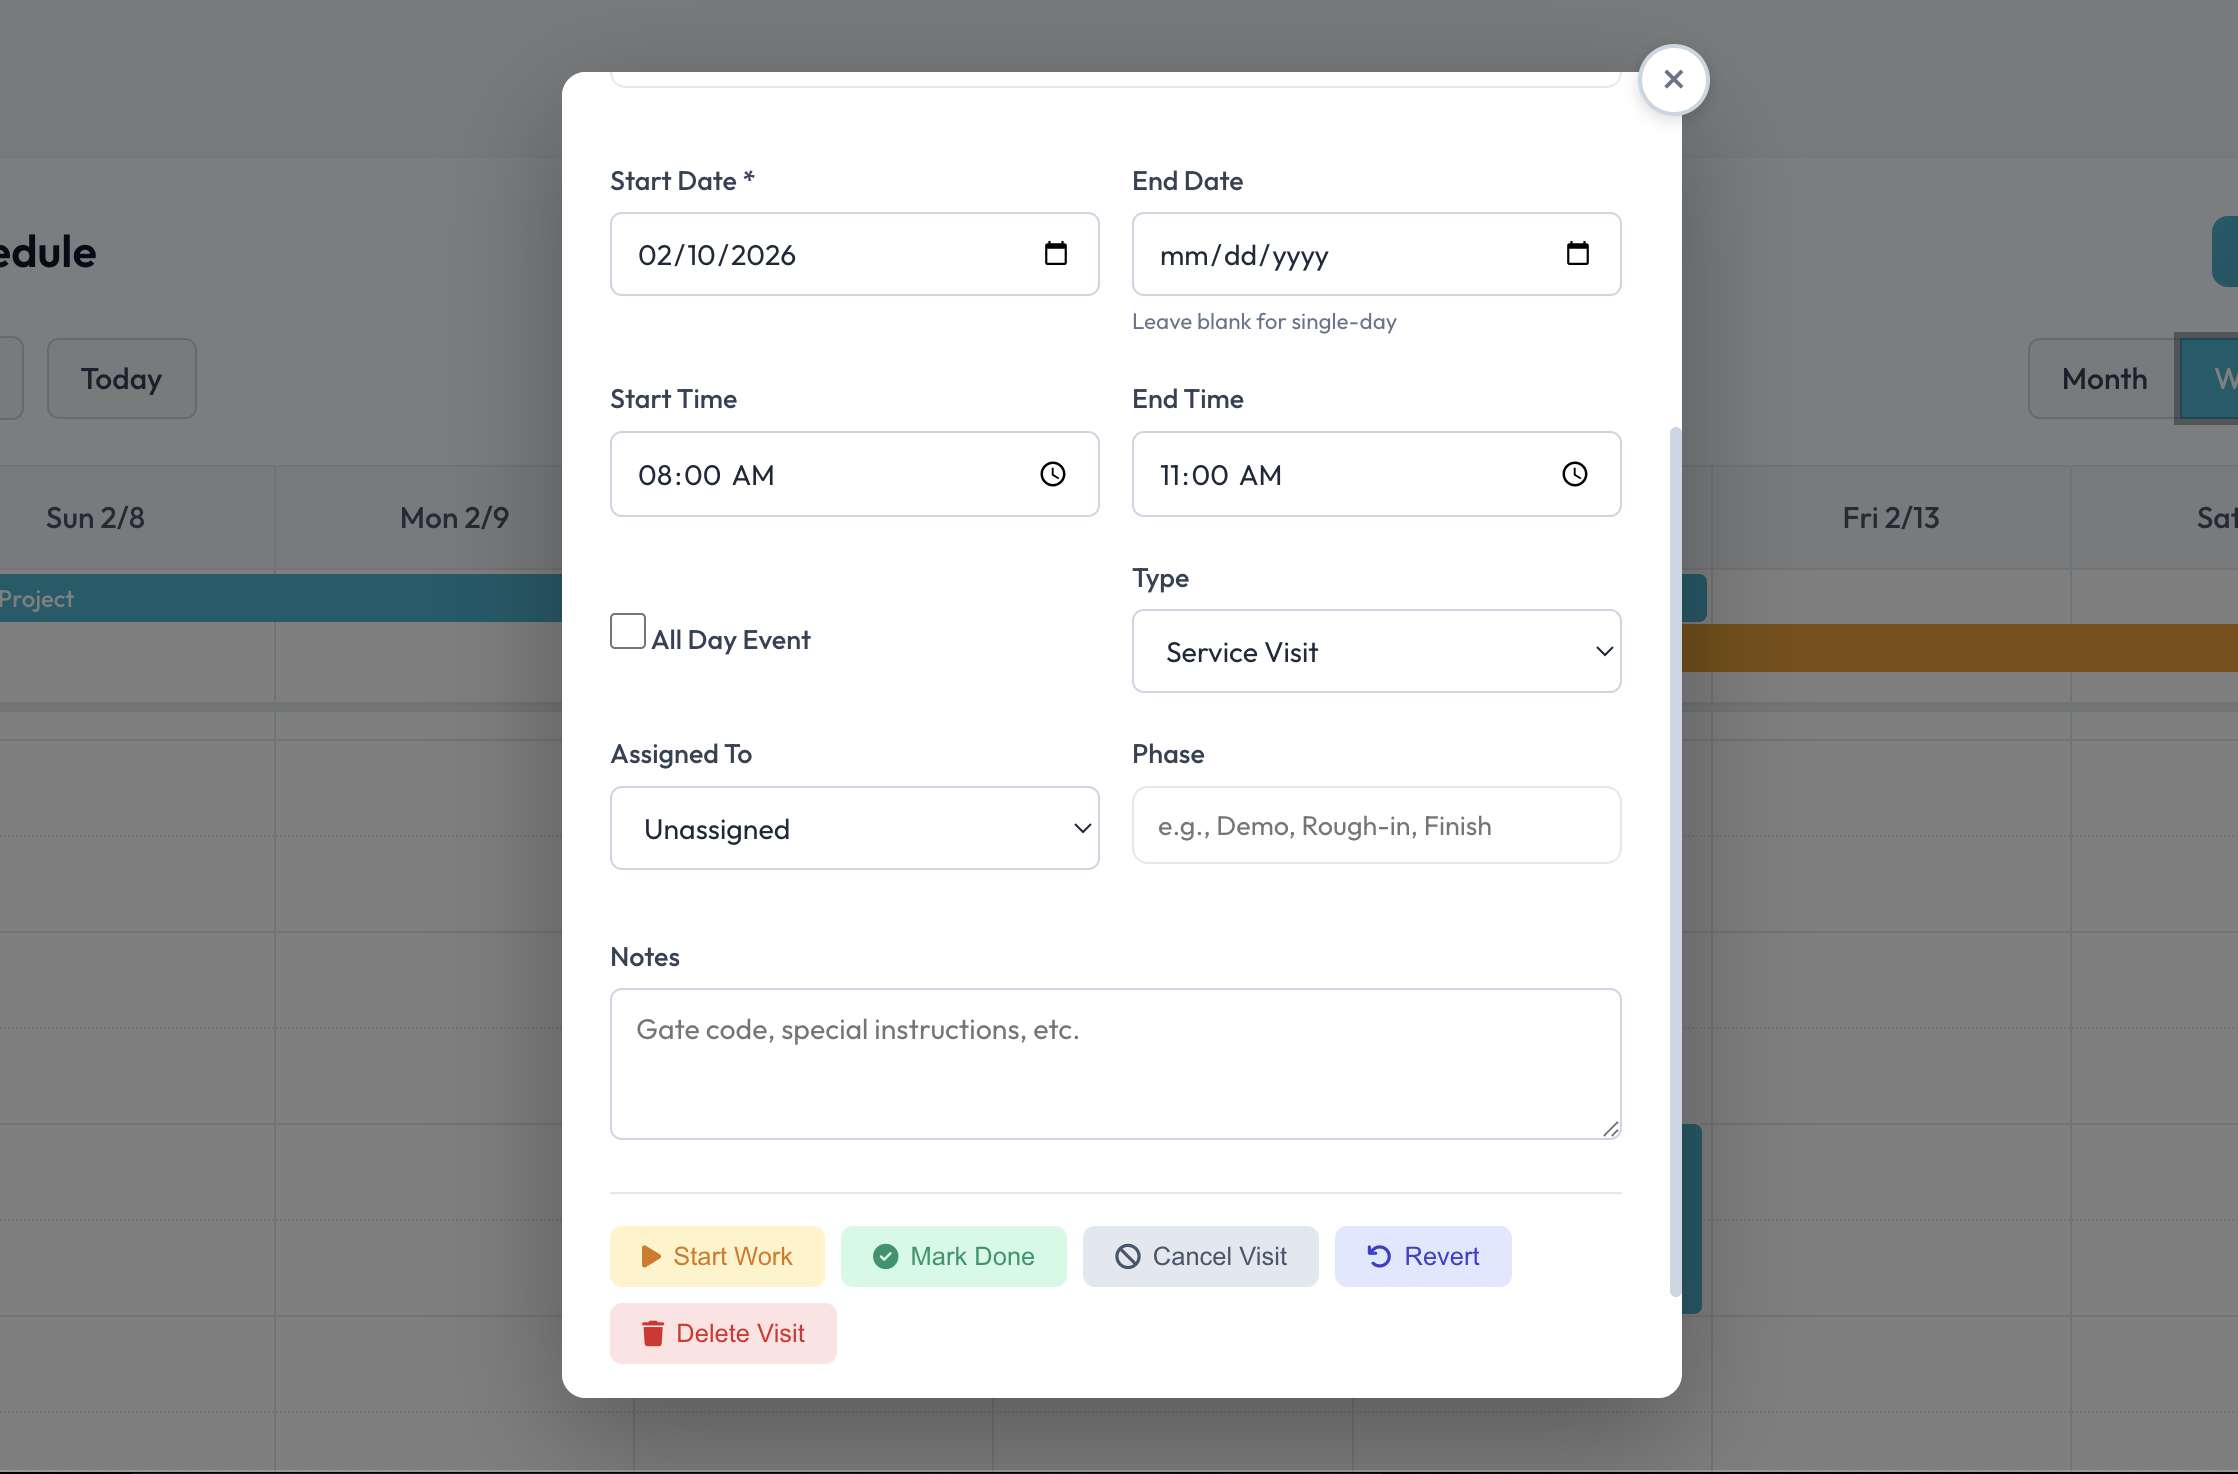Image resolution: width=2238 pixels, height=1474 pixels.
Task: Click the Phase input field
Action: tap(1377, 826)
